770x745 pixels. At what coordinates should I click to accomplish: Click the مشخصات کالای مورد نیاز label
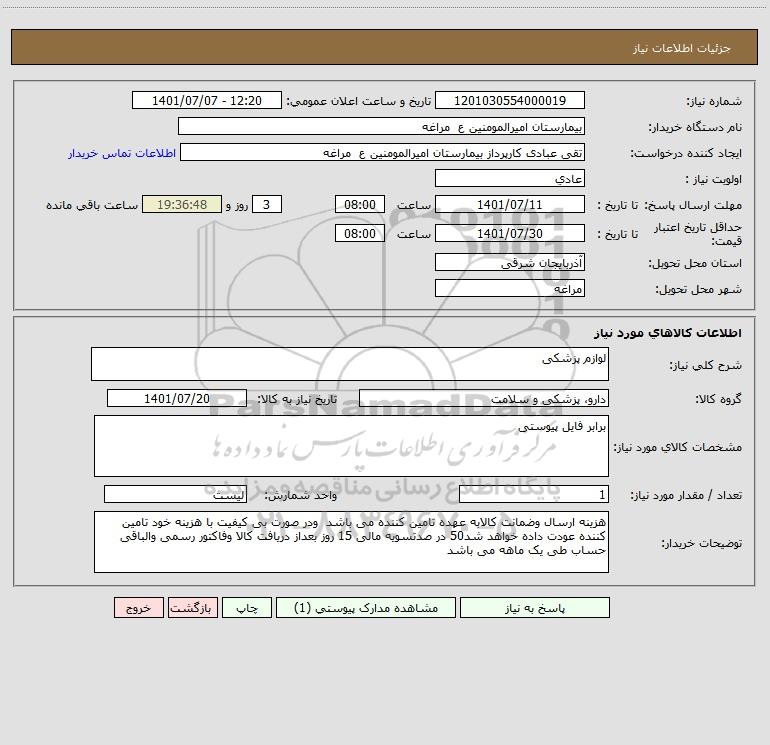point(678,447)
